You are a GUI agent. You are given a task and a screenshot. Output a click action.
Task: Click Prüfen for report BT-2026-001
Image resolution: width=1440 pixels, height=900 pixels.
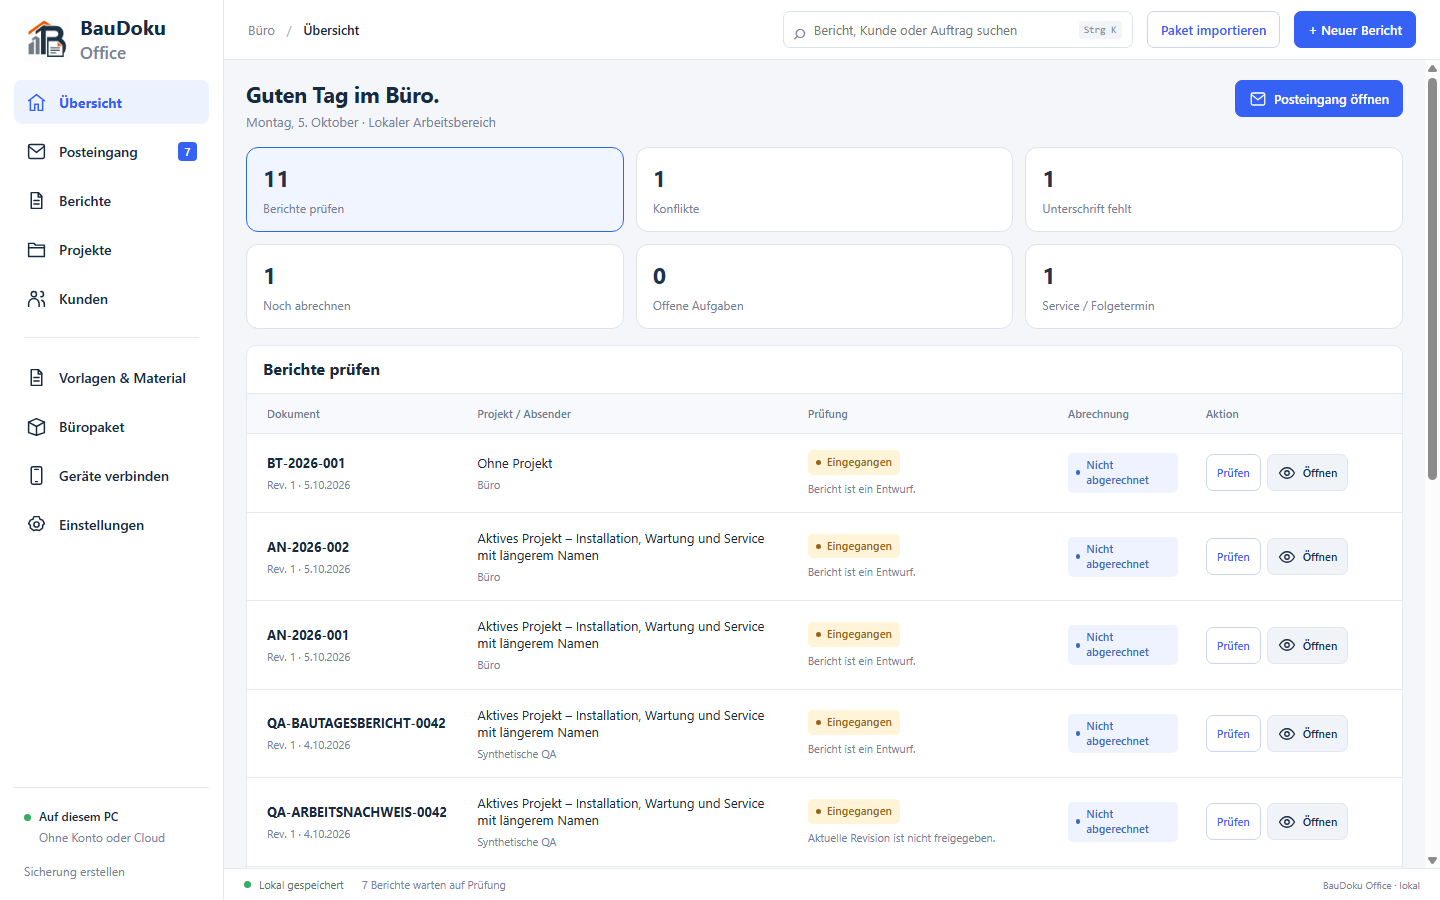pyautogui.click(x=1233, y=473)
